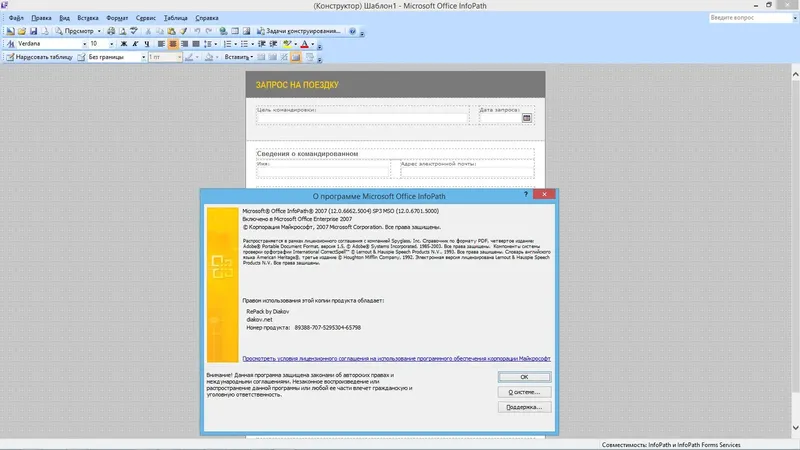This screenshot has height=450, width=800.
Task: Click the increase indent icon
Action: coord(273,44)
